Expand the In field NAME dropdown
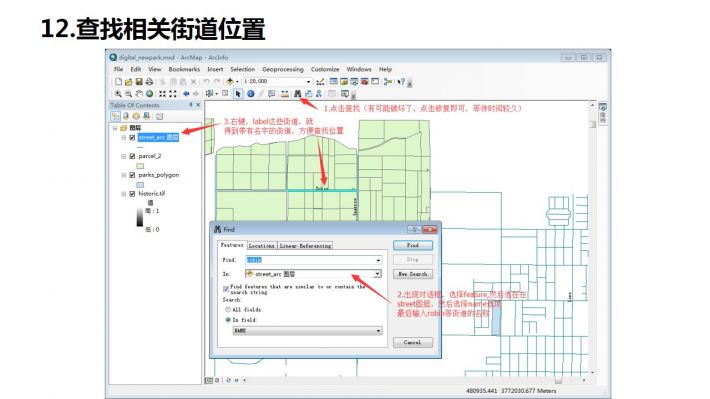Screen dimensions: 710x399 [x=378, y=331]
